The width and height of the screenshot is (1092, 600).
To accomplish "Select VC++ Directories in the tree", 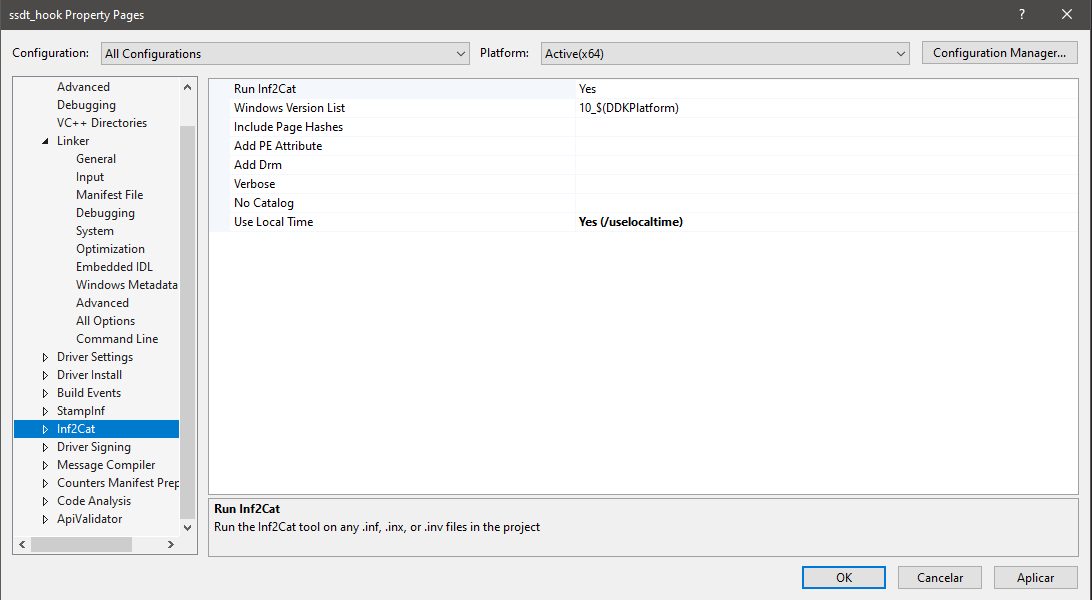I will [x=101, y=123].
